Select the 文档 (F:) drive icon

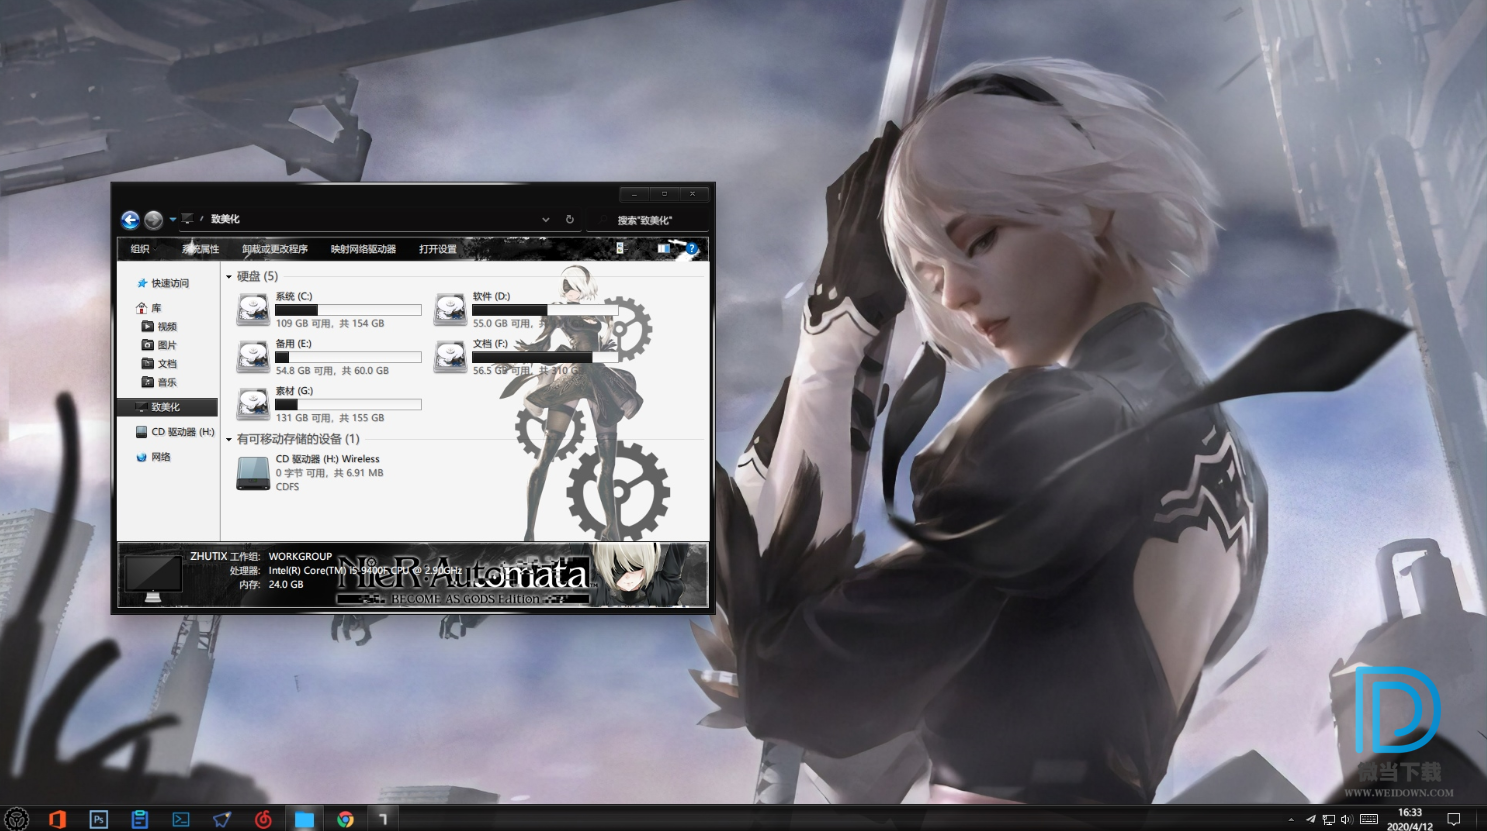[x=450, y=356]
